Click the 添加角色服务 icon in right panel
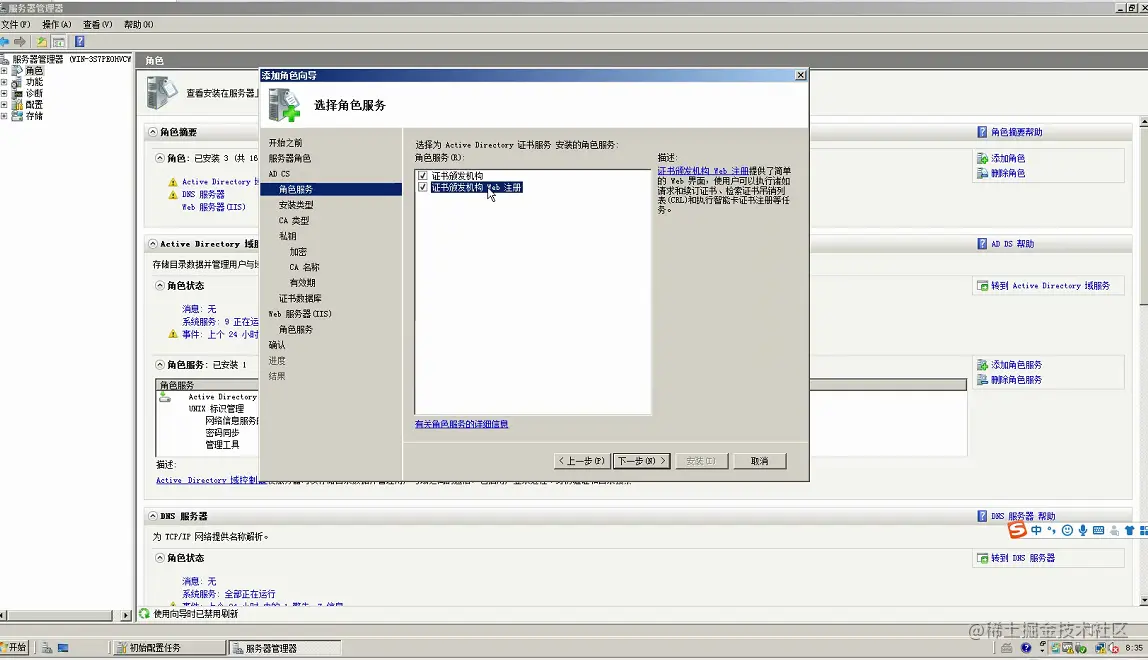The width and height of the screenshot is (1148, 660). 983,365
